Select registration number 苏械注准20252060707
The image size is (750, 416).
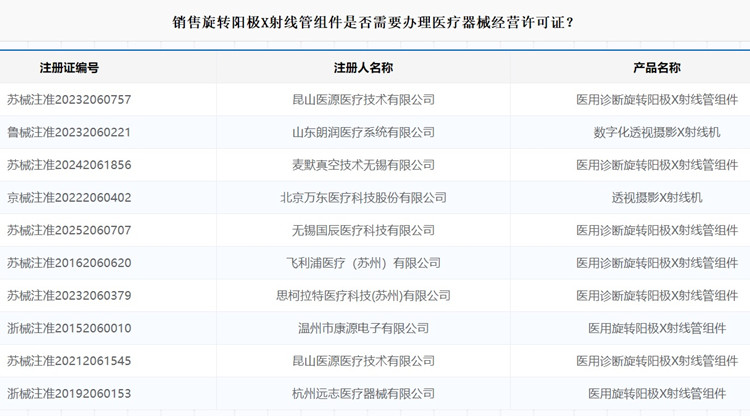pos(69,230)
